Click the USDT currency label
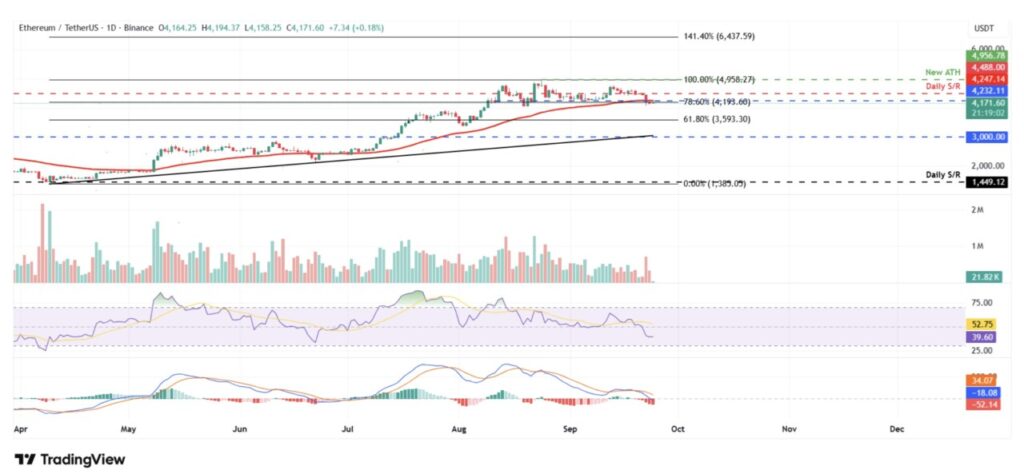This screenshot has width=1024, height=474. click(985, 29)
